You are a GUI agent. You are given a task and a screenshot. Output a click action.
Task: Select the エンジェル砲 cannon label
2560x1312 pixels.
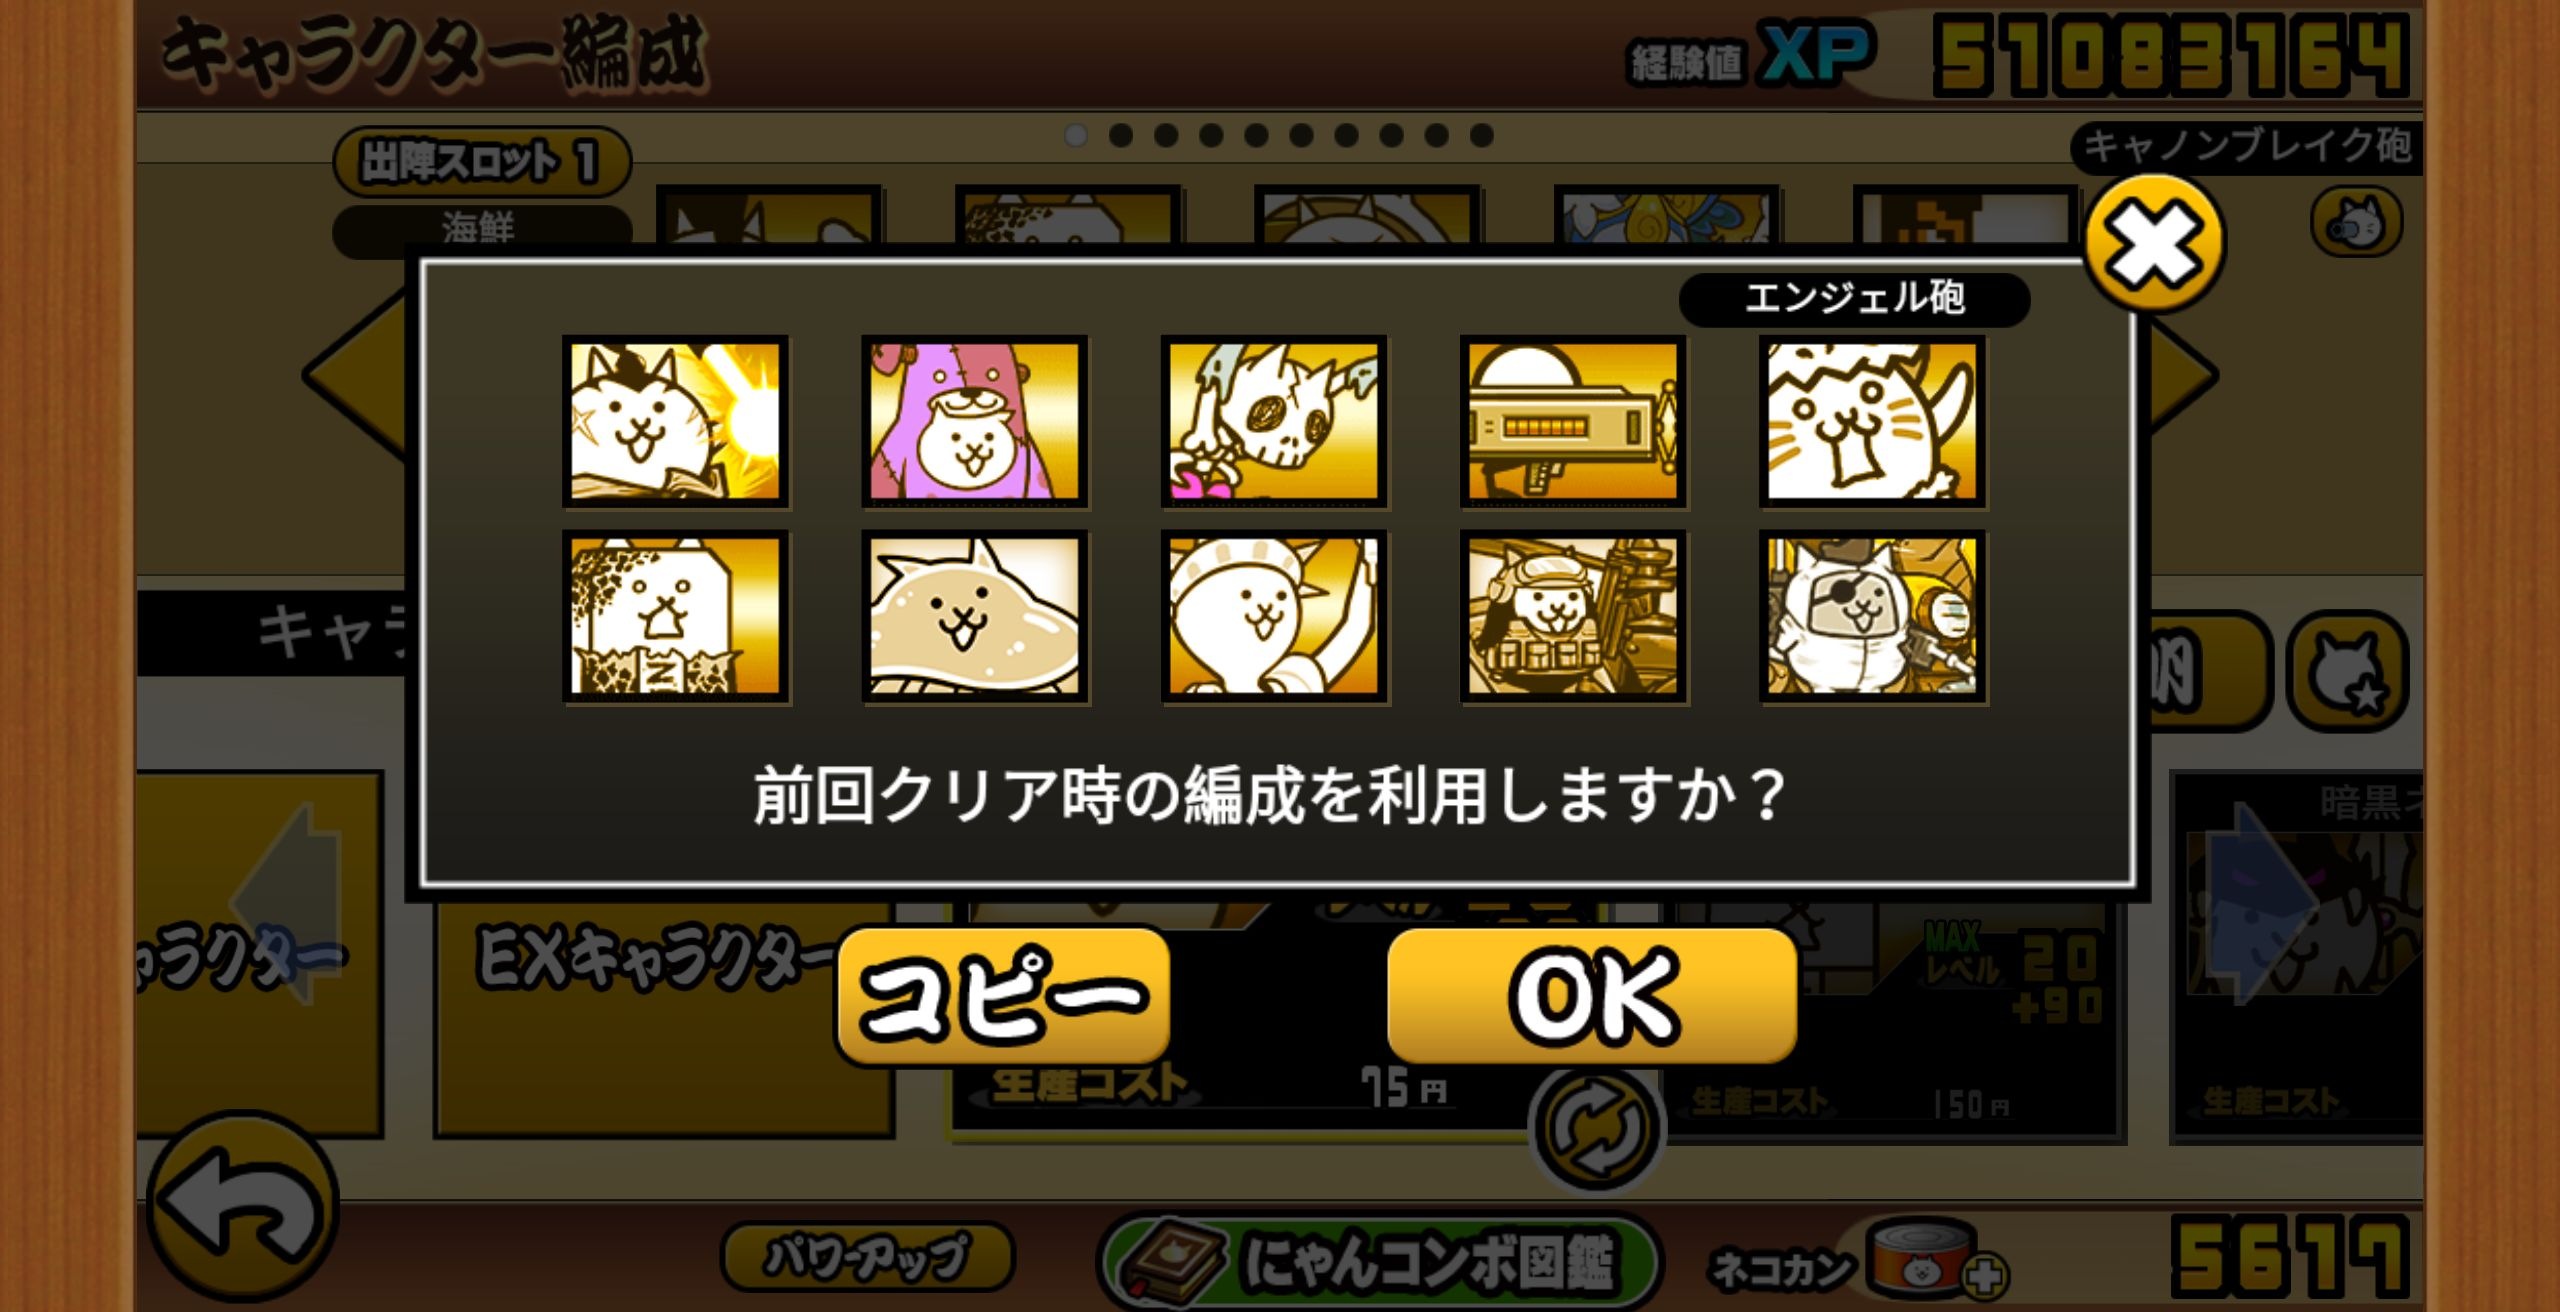[x=1854, y=298]
